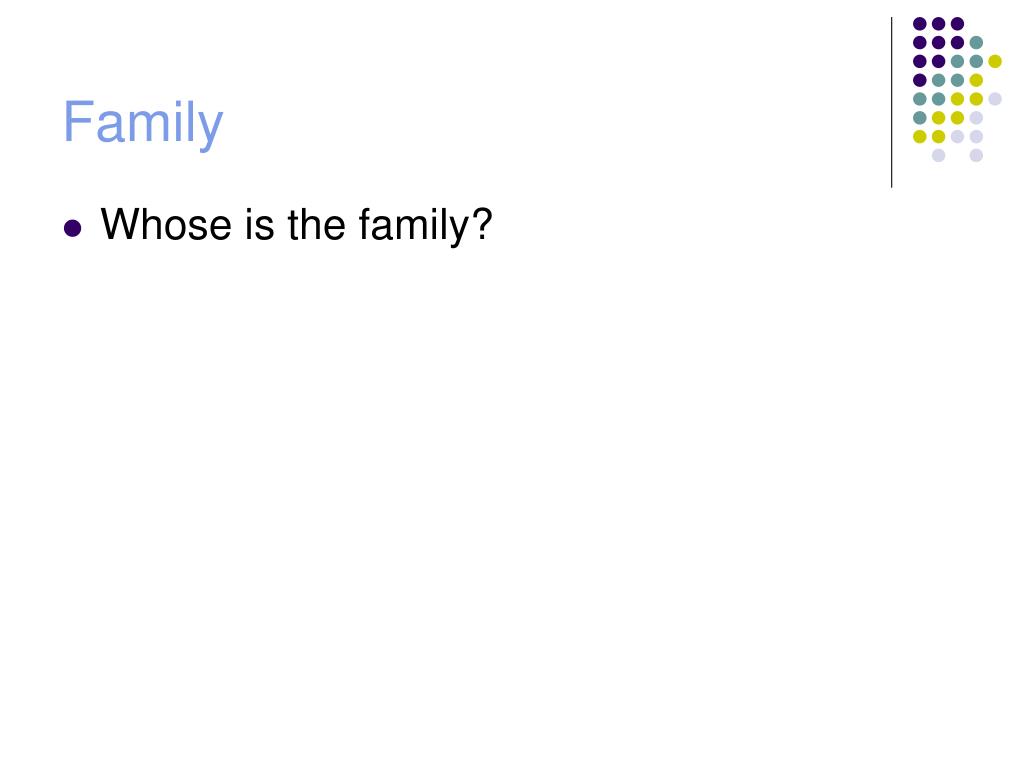This screenshot has width=1024, height=768.
Task: Click the yellow dot ending the third dot row
Action: (995, 61)
